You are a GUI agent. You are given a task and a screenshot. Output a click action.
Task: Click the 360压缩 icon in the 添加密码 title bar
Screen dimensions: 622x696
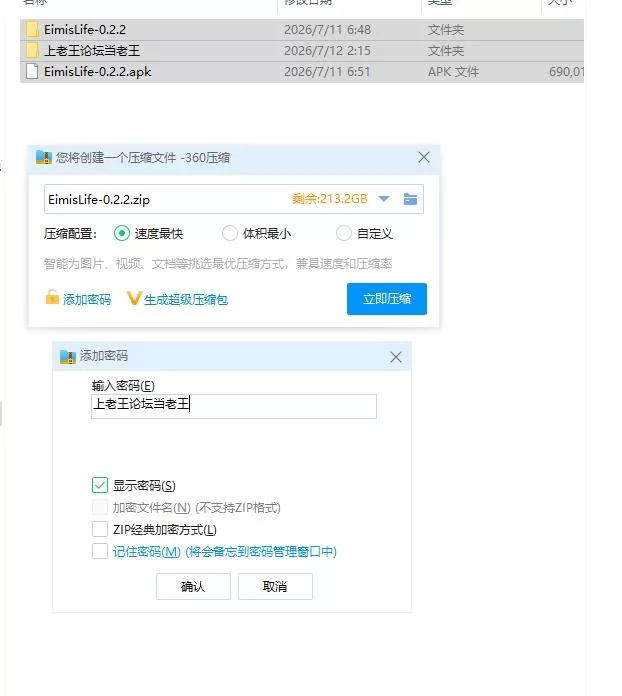(68, 356)
